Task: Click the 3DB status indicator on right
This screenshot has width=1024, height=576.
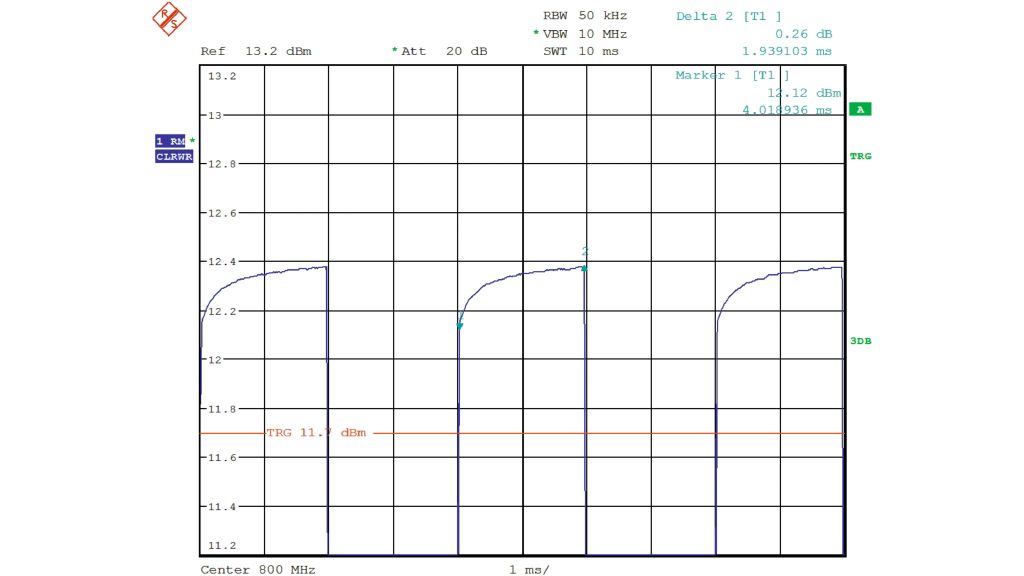Action: [x=860, y=341]
